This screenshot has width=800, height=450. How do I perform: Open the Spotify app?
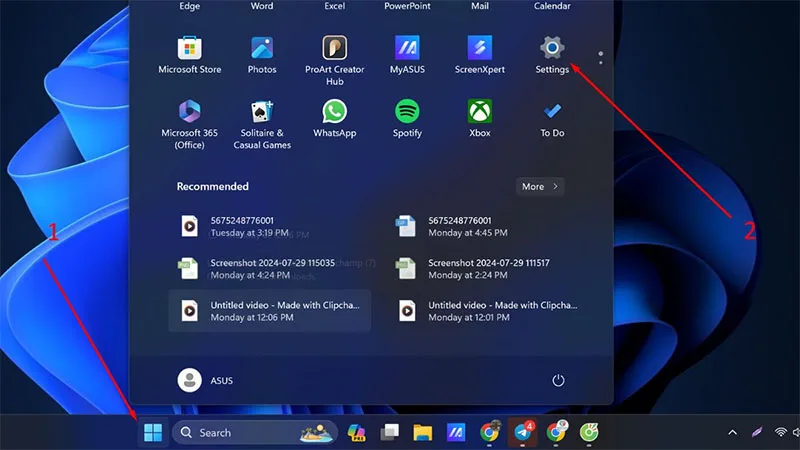coord(407,118)
